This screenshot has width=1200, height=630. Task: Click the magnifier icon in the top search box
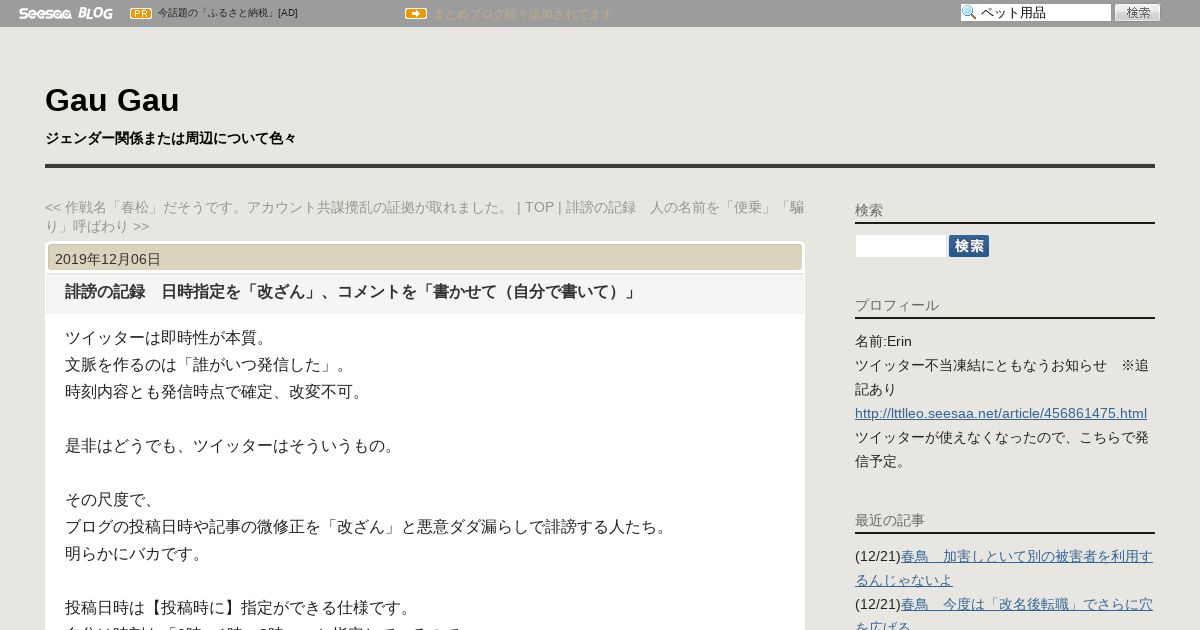(x=969, y=13)
